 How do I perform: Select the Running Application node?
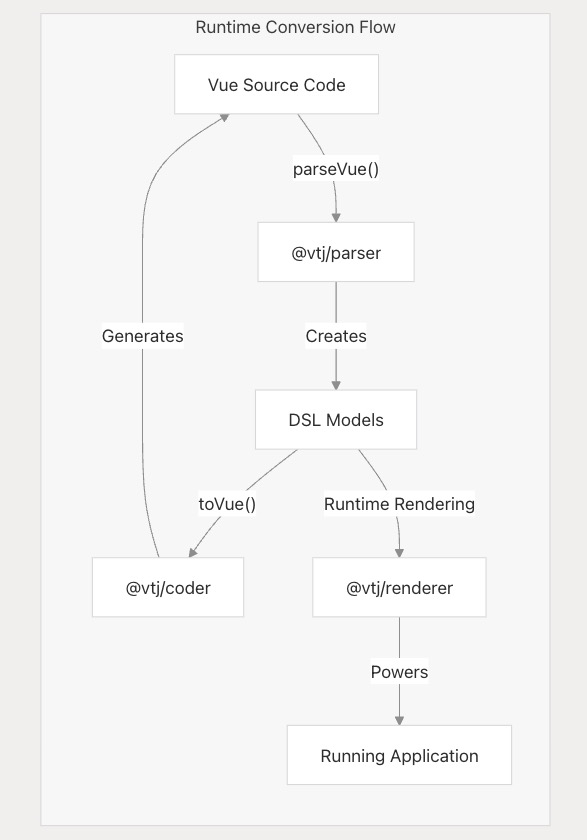[399, 755]
